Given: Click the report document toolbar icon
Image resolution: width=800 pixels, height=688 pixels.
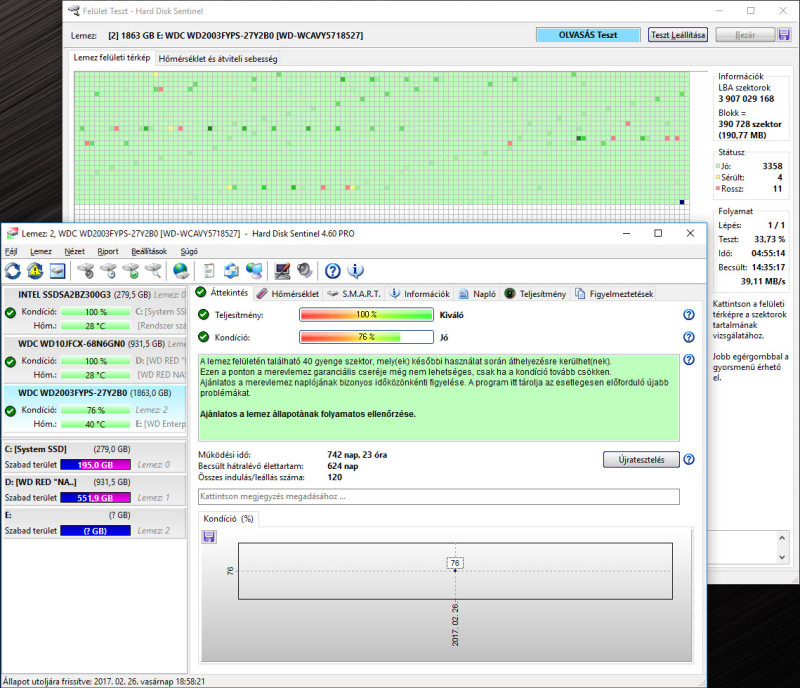Looking at the screenshot, I should click(209, 271).
